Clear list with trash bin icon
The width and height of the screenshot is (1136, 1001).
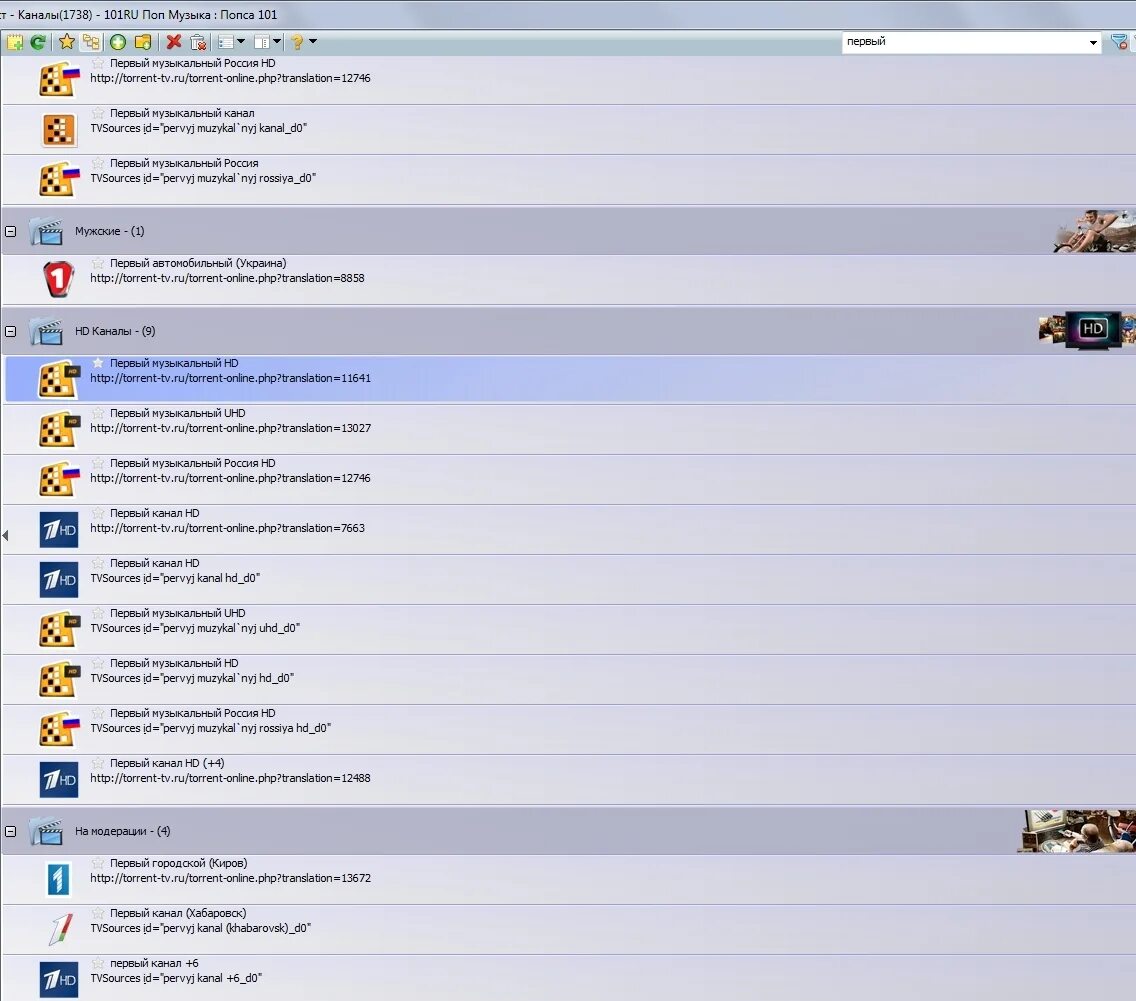click(198, 42)
